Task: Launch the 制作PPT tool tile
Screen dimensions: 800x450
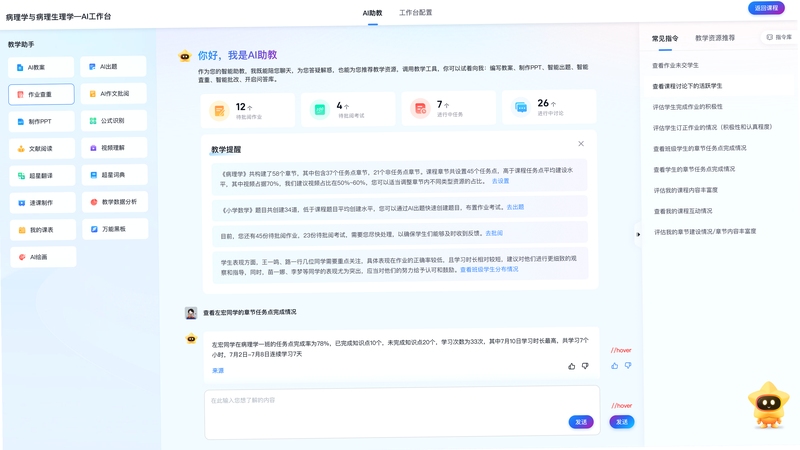Action: click(x=42, y=121)
